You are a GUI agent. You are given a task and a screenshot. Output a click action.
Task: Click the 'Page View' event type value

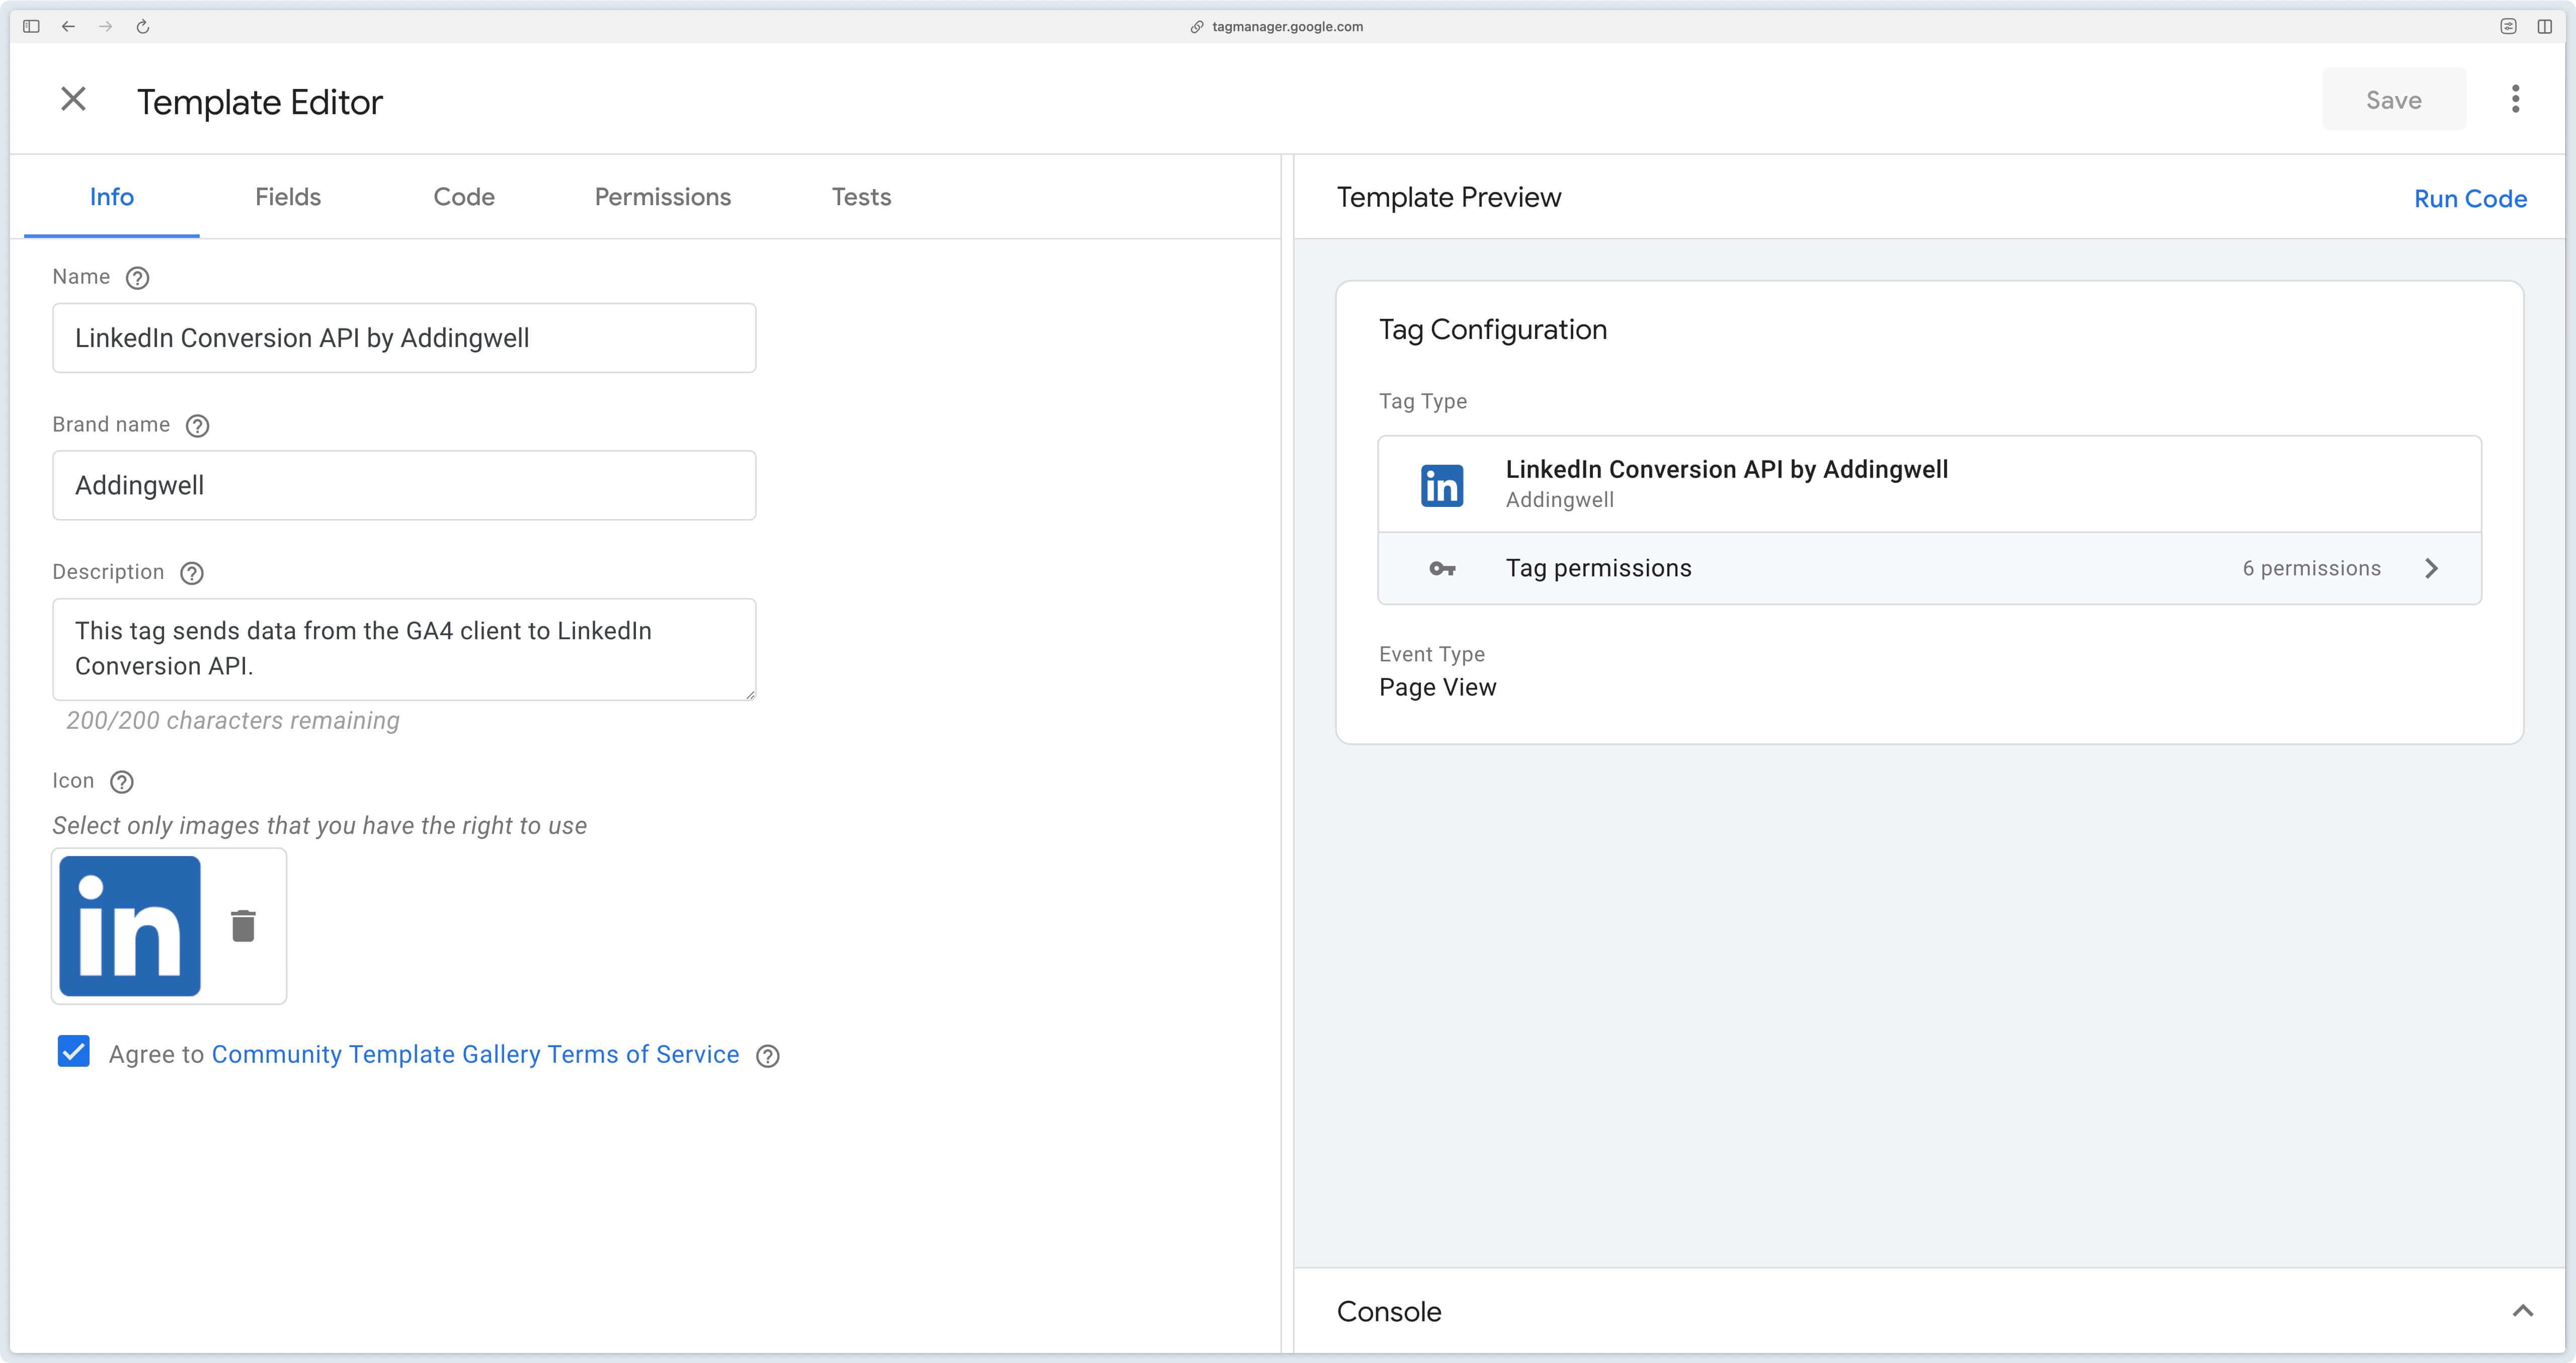[1437, 687]
